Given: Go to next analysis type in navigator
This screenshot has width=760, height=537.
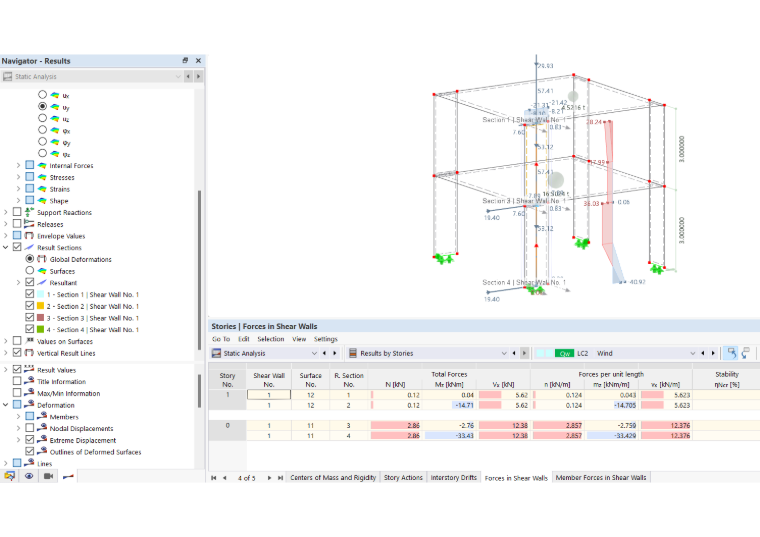Looking at the screenshot, I should pos(198,77).
